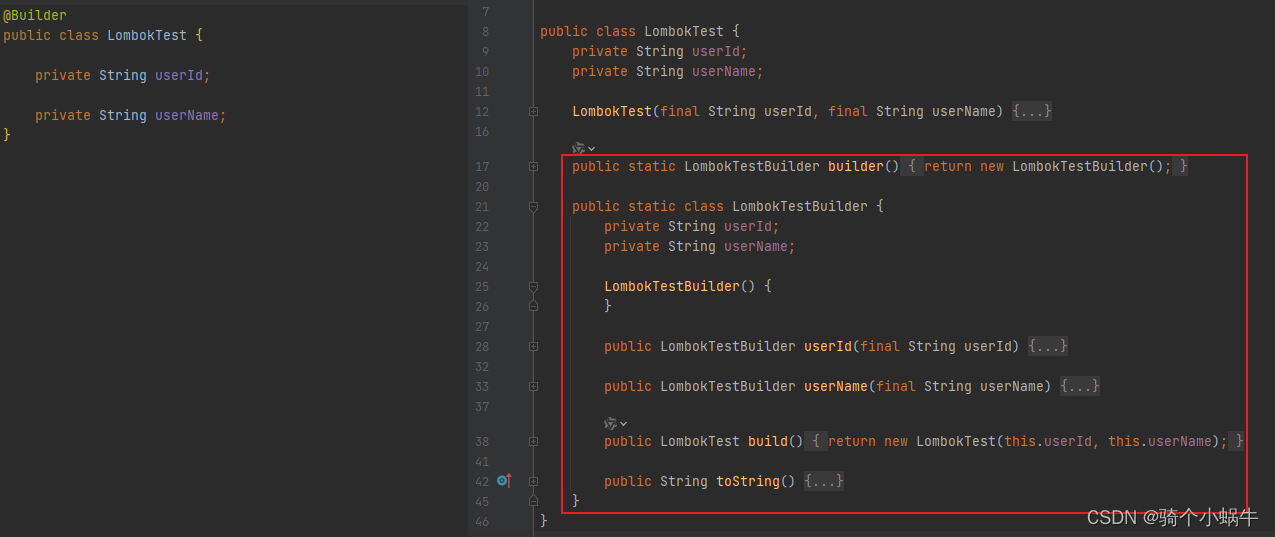Click the 'toString' method name on line 42
The width and height of the screenshot is (1275, 537).
click(748, 481)
